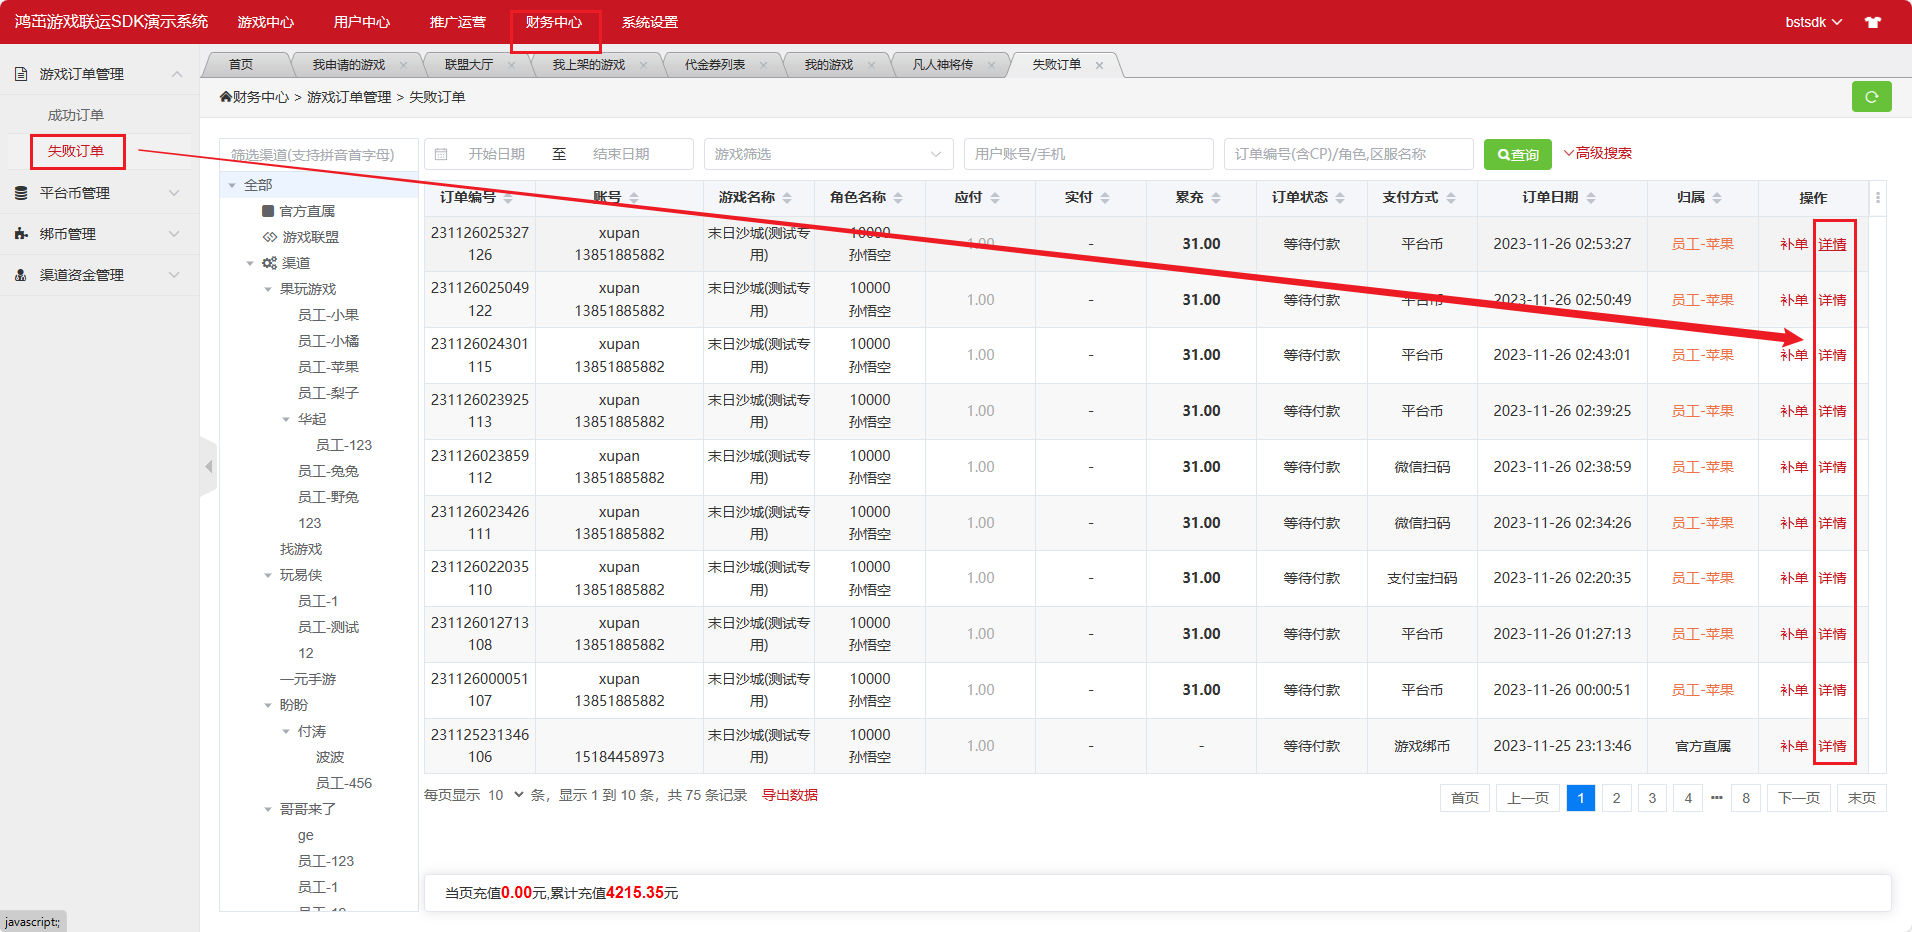Select 游戏联盟 tree node
The height and width of the screenshot is (932, 1912).
pos(310,237)
